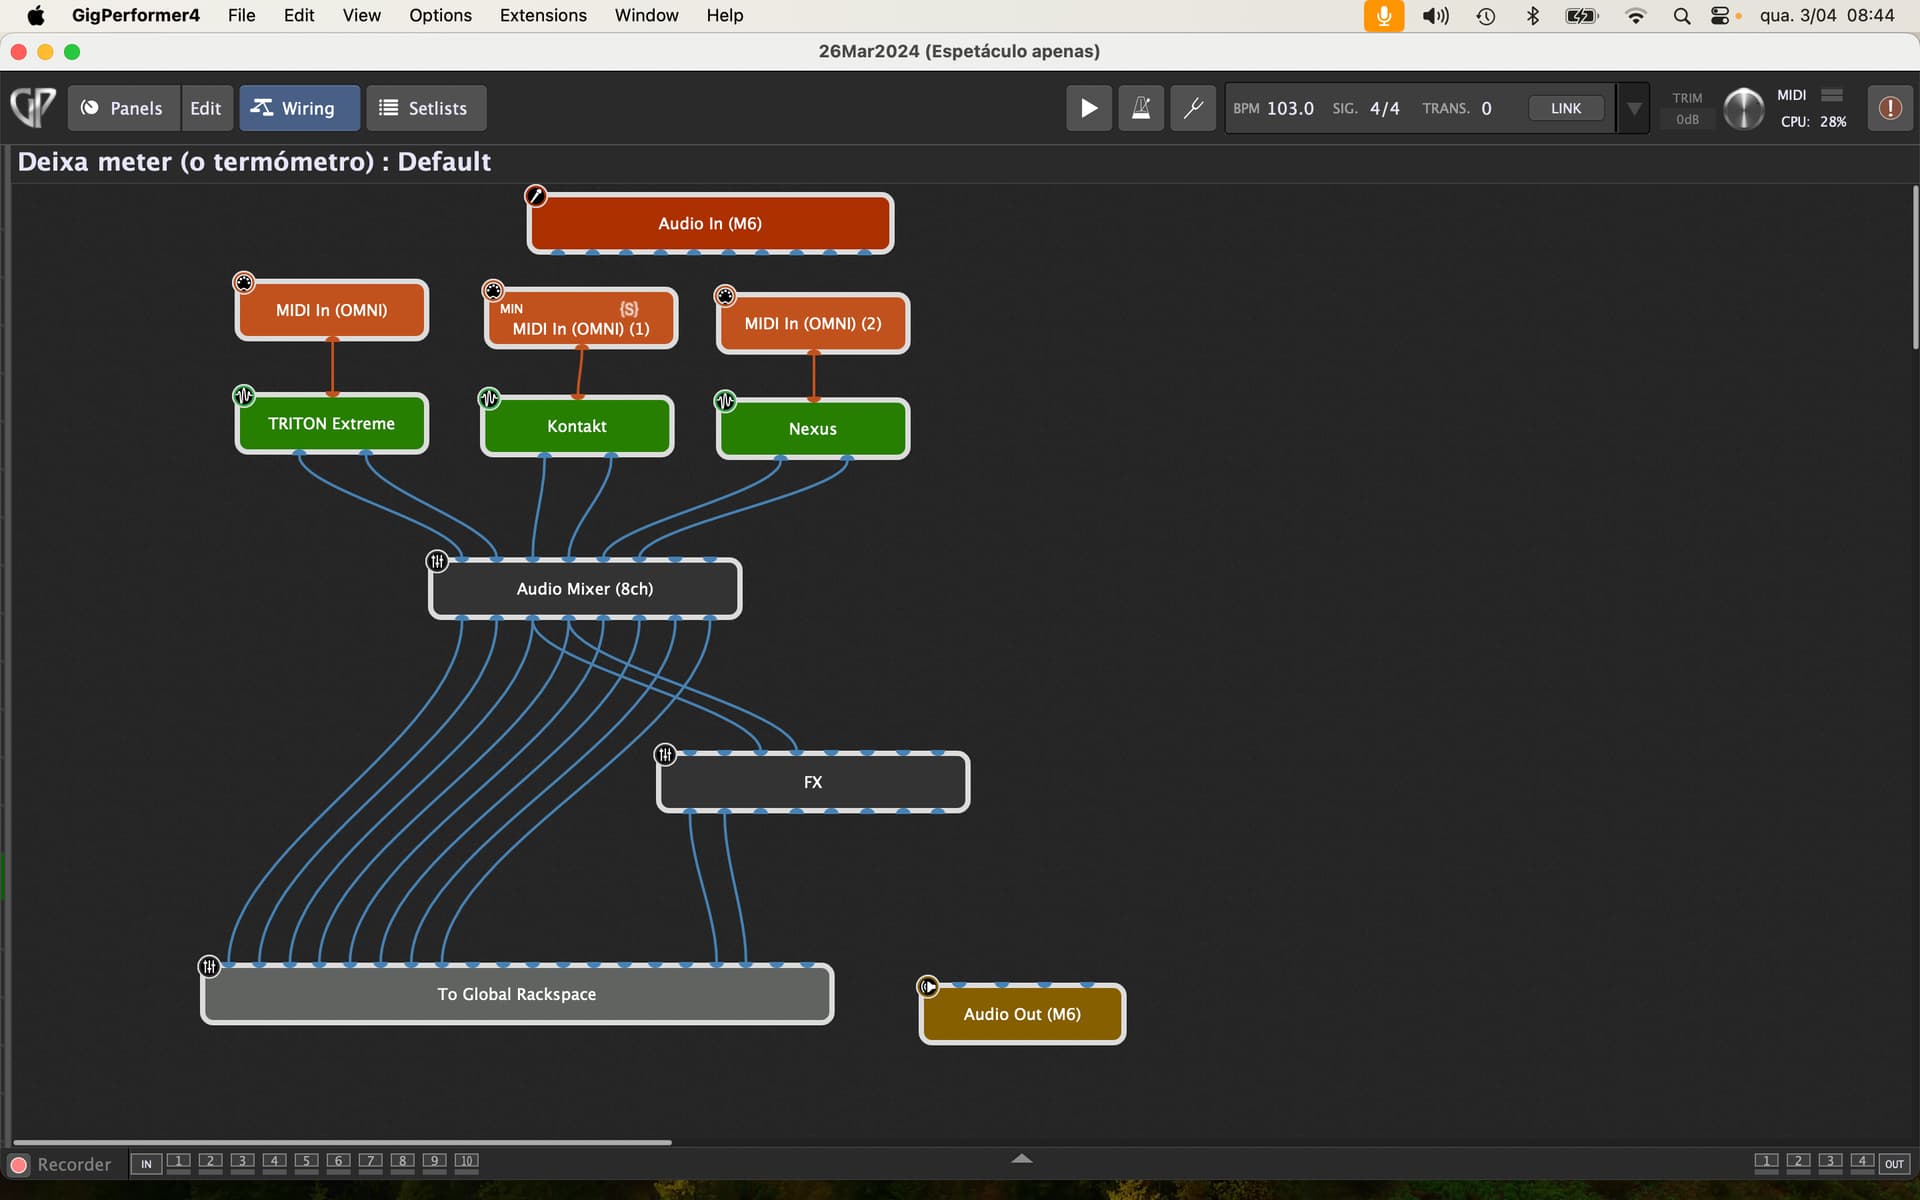Open the tuner with the tuning fork icon
Screen dimensions: 1920x1200
pos(1193,108)
